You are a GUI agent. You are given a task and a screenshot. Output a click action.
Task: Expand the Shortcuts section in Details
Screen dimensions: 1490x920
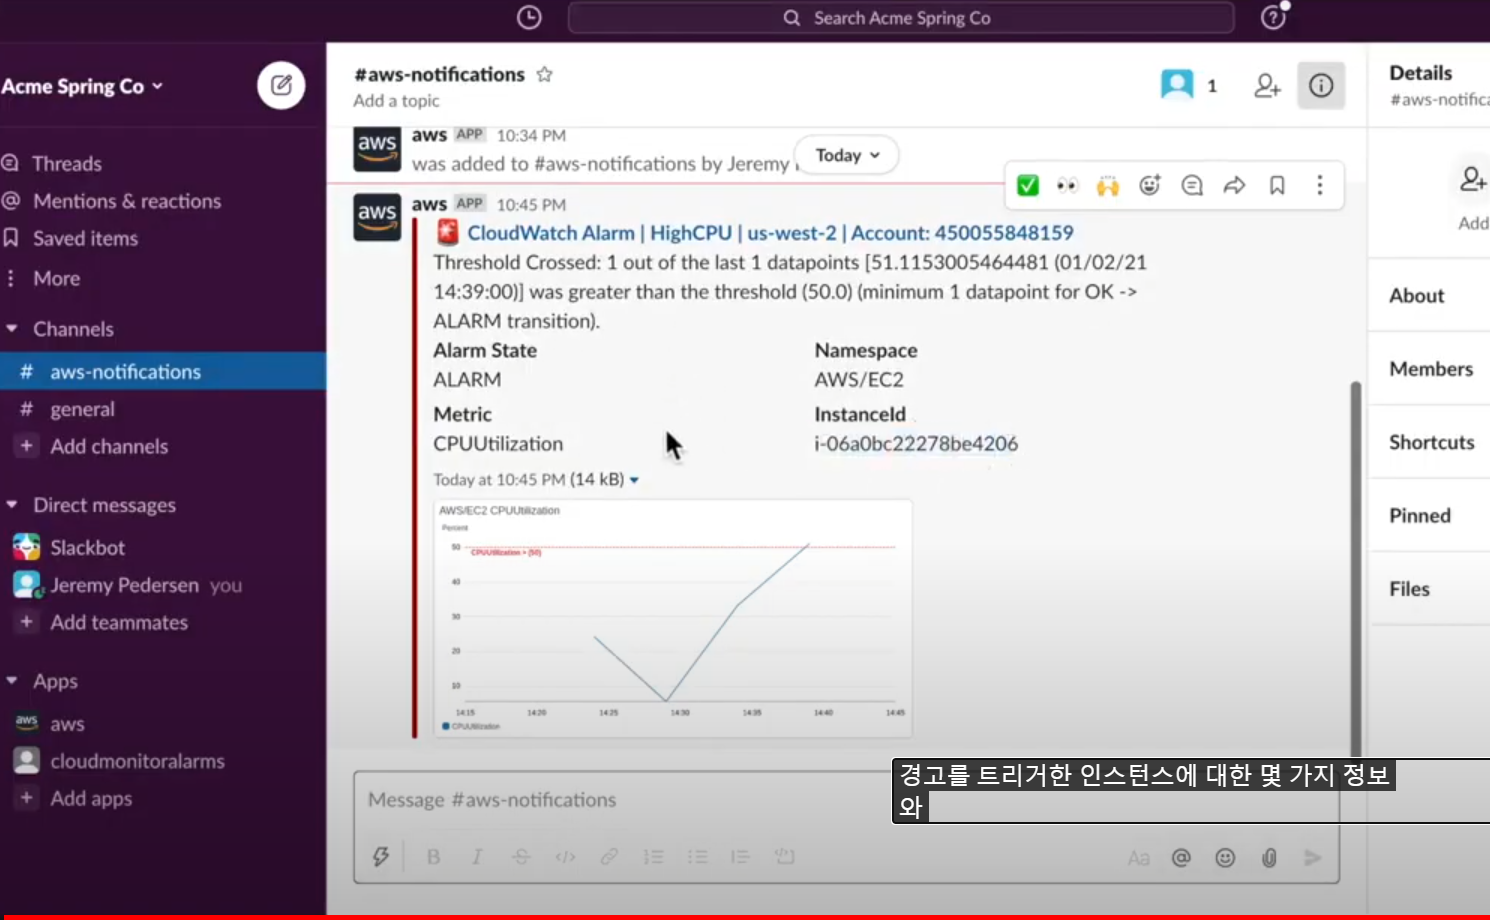pos(1429,442)
